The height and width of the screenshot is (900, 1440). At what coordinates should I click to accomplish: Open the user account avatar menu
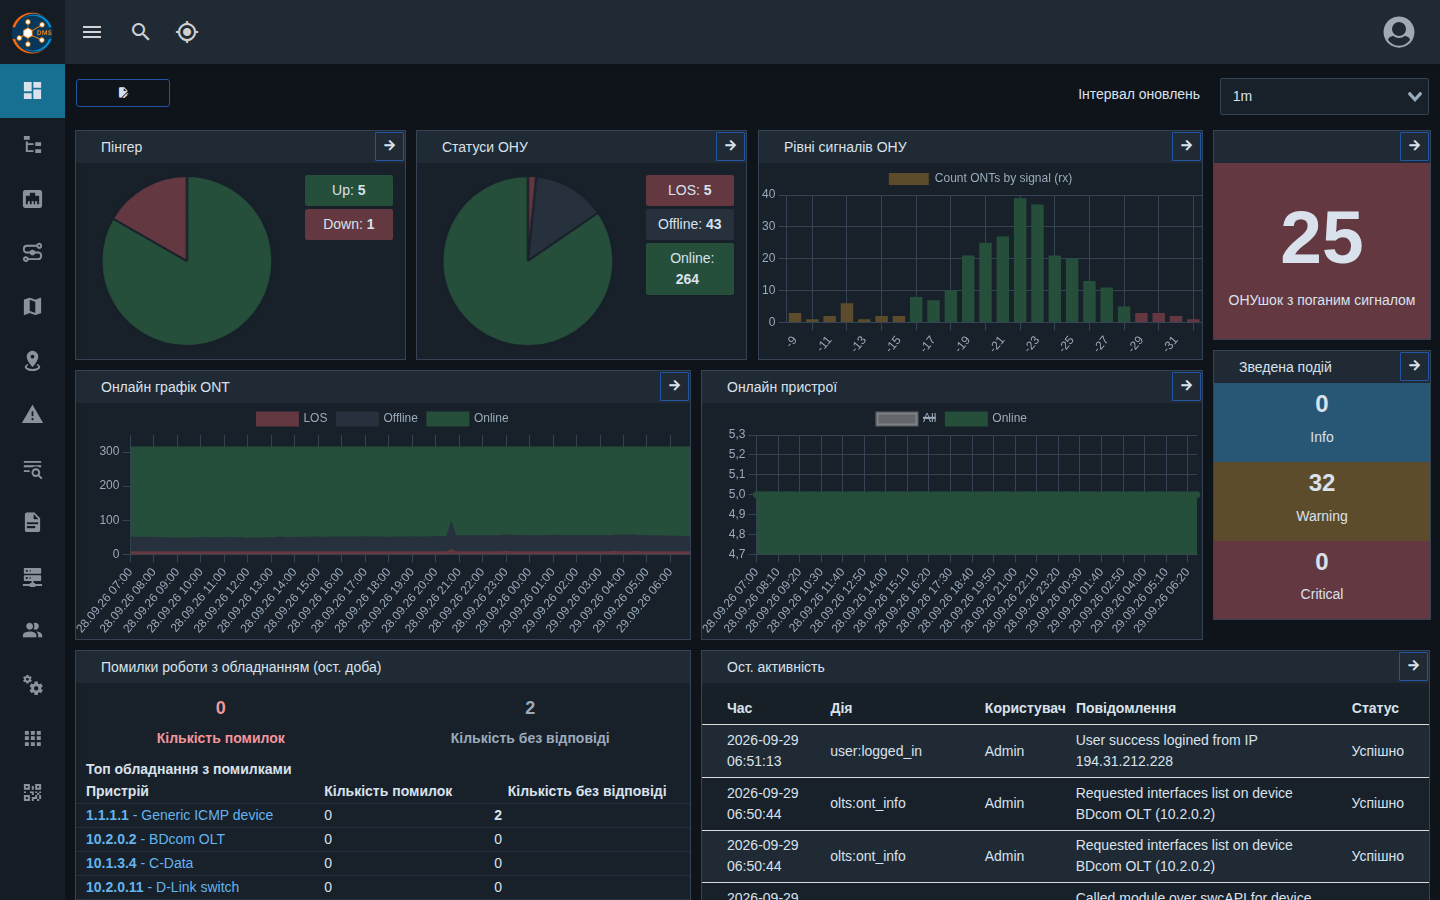[x=1399, y=32]
